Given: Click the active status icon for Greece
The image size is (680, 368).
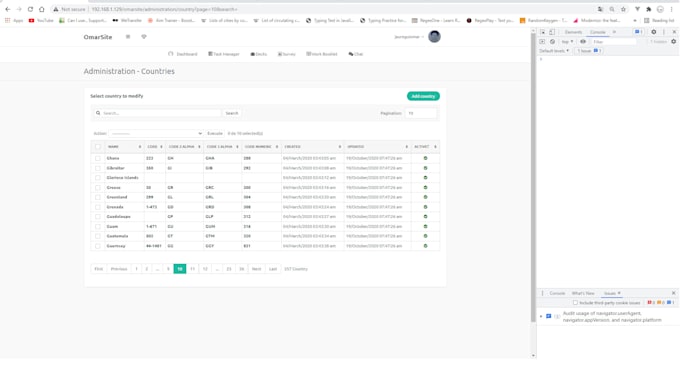Looking at the screenshot, I should [x=425, y=188].
